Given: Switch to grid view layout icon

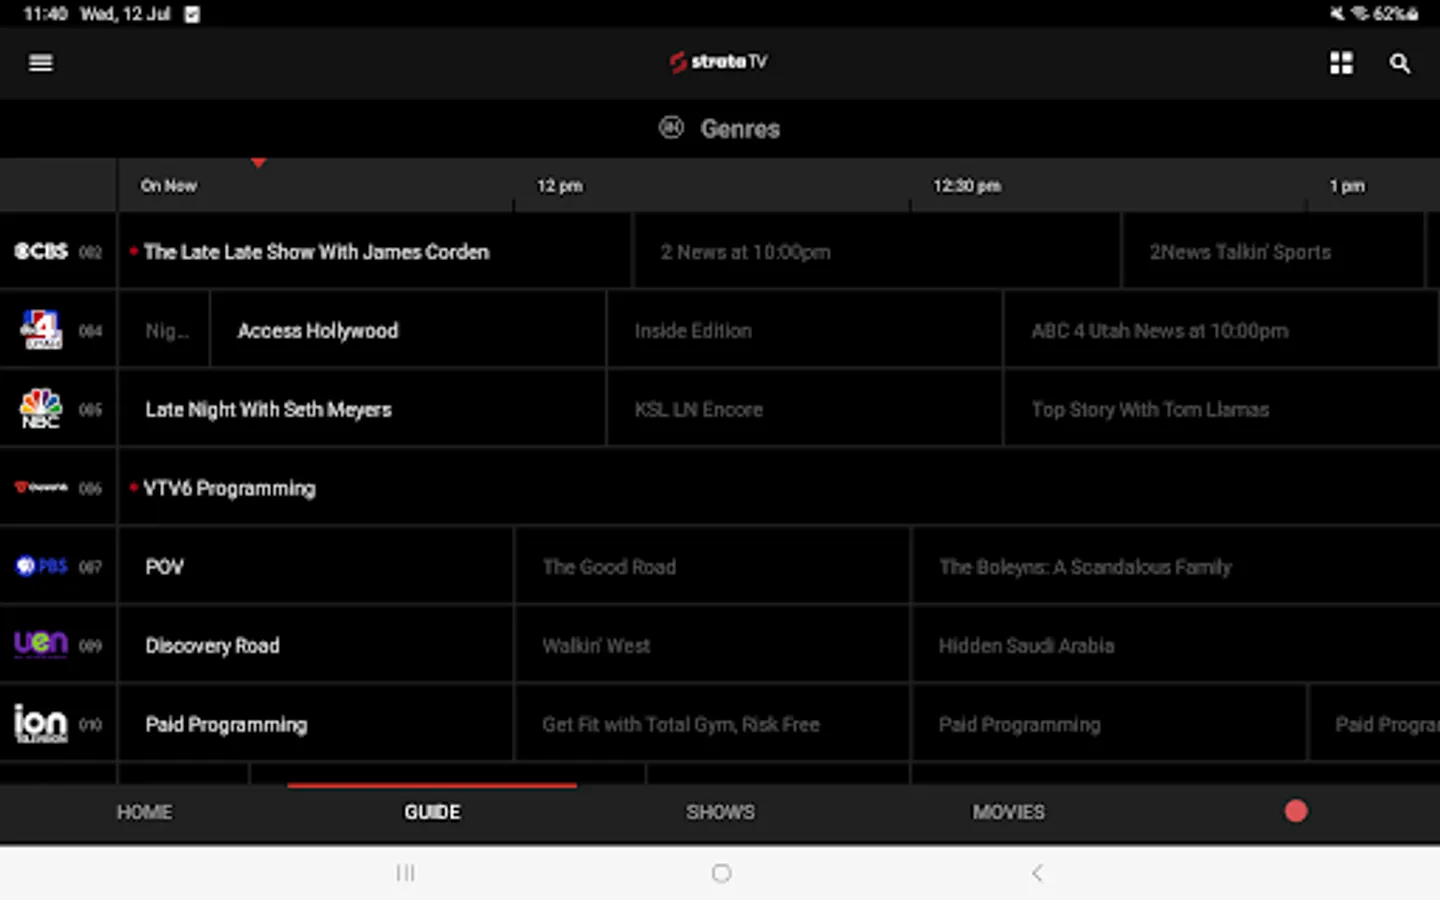Looking at the screenshot, I should coord(1341,63).
